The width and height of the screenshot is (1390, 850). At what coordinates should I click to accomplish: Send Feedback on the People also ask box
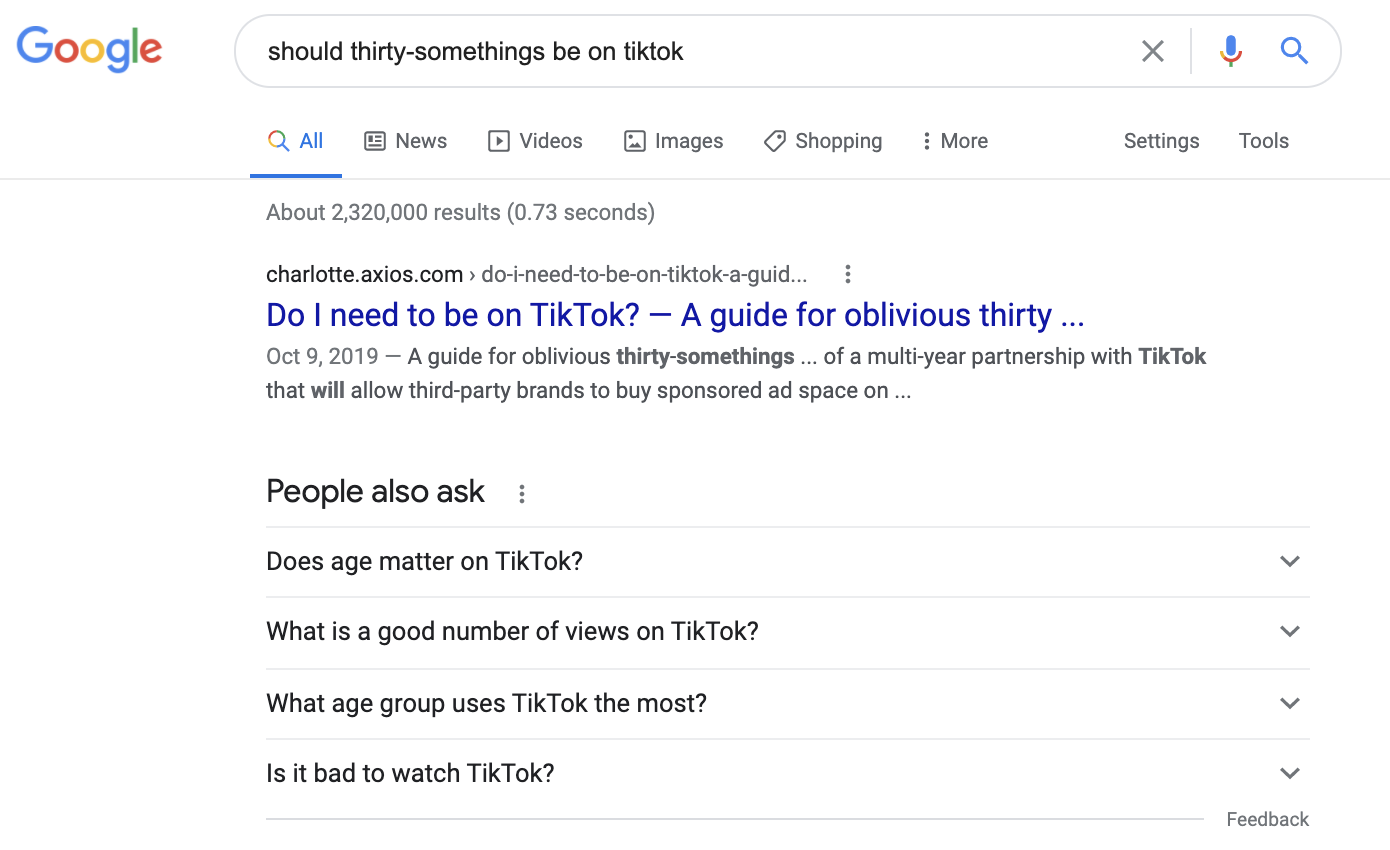(x=1267, y=818)
